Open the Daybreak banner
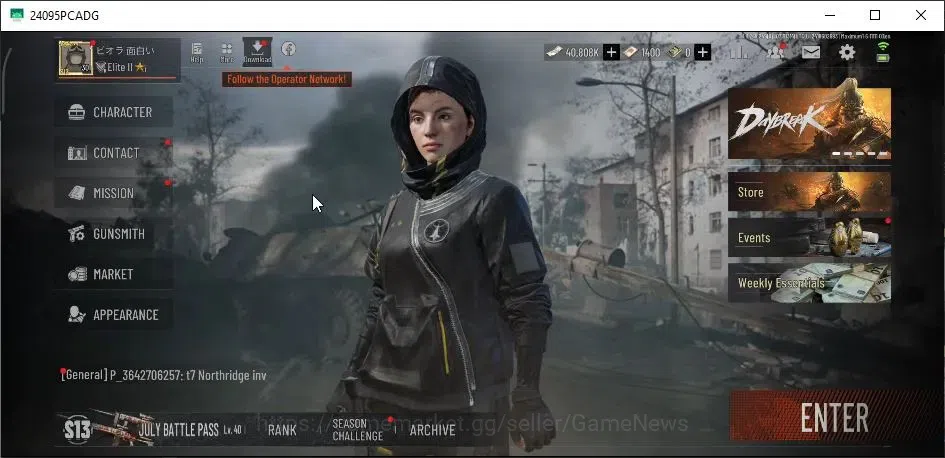The height and width of the screenshot is (458, 945). click(x=809, y=124)
